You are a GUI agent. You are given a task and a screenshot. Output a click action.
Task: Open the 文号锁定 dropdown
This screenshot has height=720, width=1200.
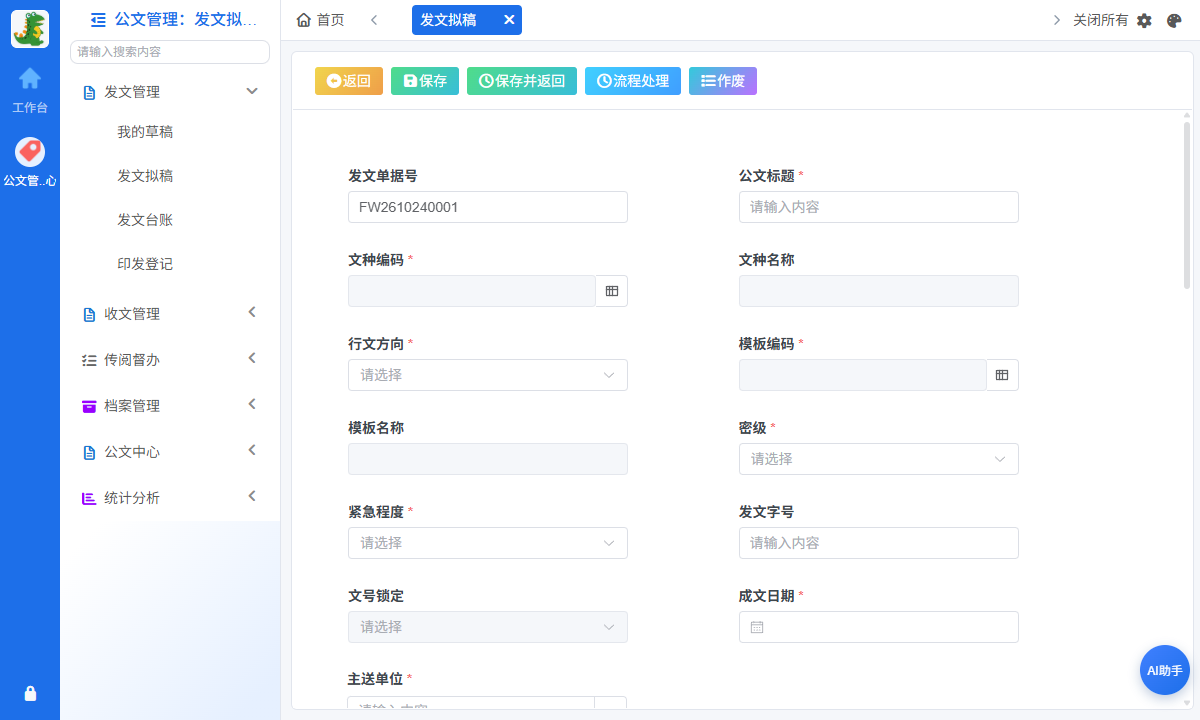488,627
